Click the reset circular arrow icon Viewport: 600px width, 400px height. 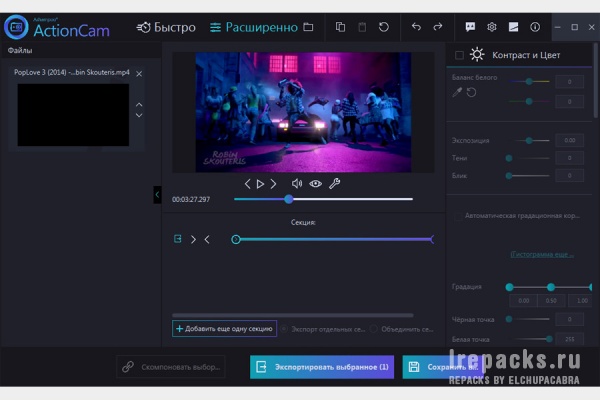pyautogui.click(x=384, y=27)
